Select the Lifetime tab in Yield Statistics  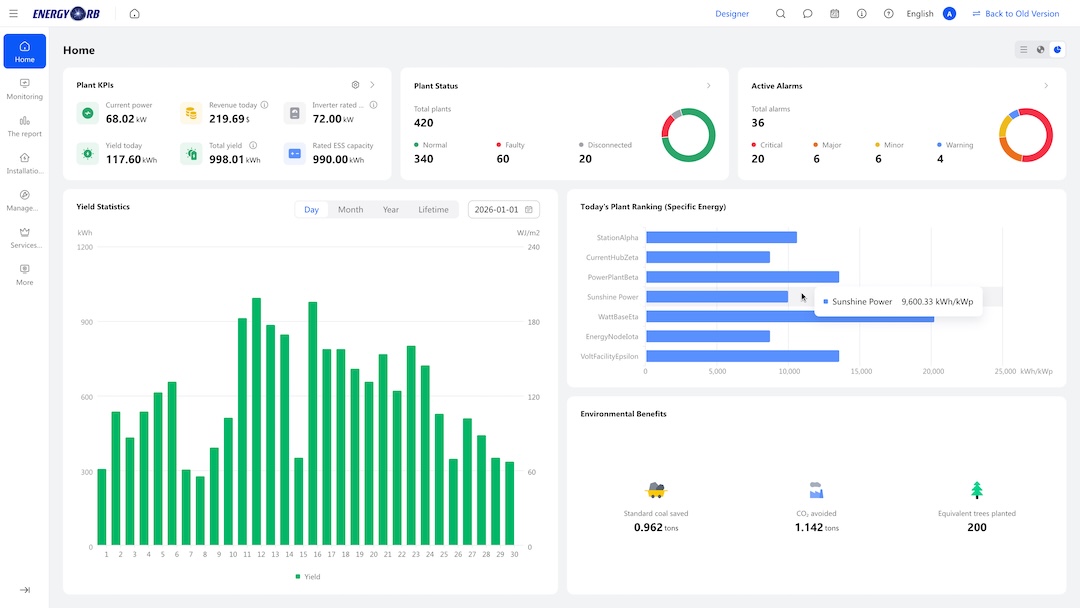click(433, 209)
